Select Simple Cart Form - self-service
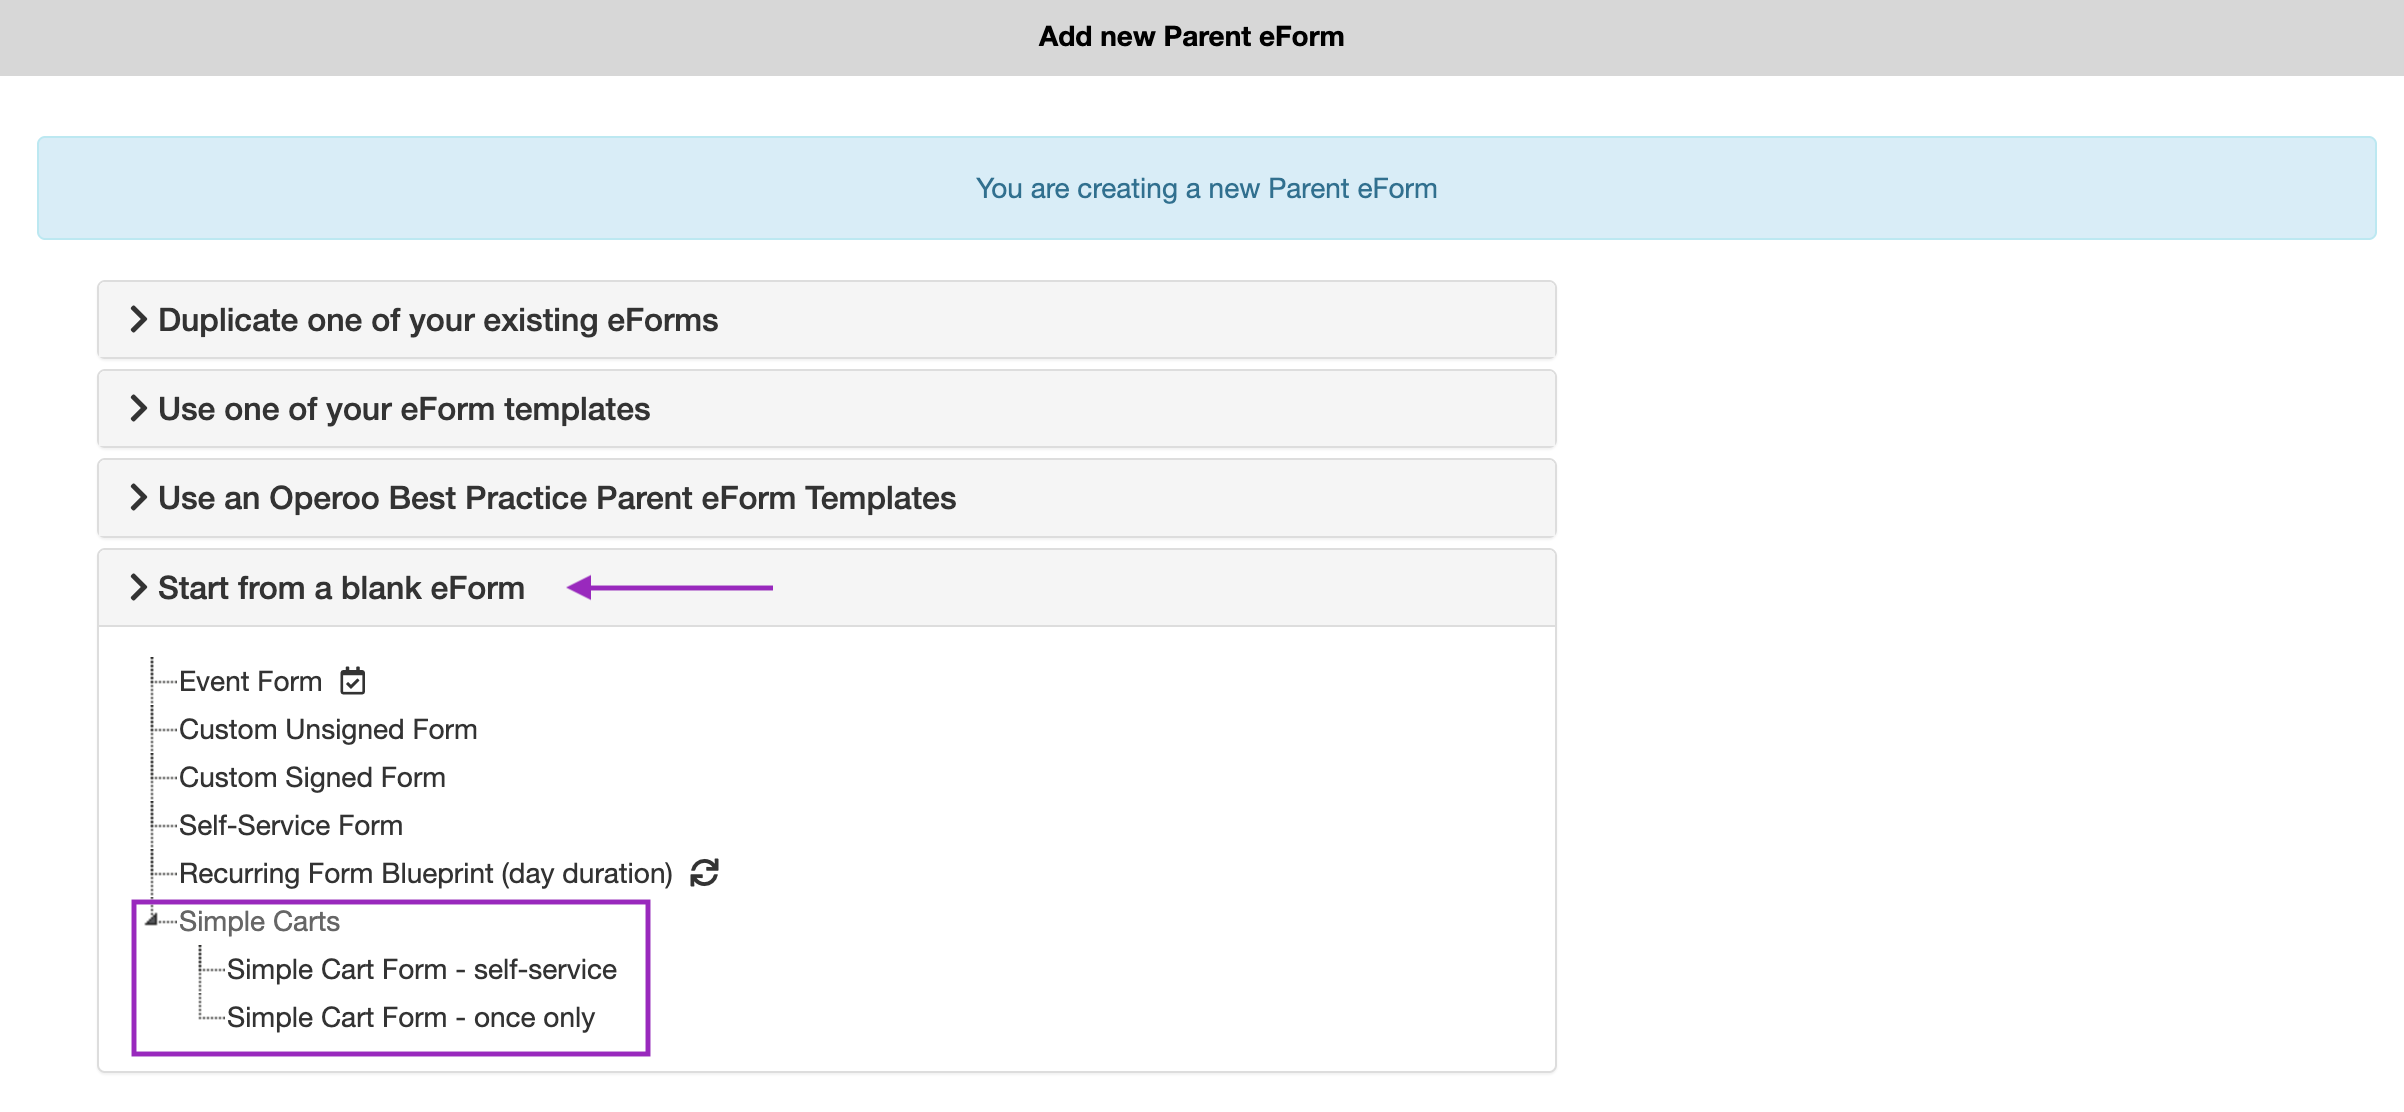The height and width of the screenshot is (1112, 2404). coord(421,969)
